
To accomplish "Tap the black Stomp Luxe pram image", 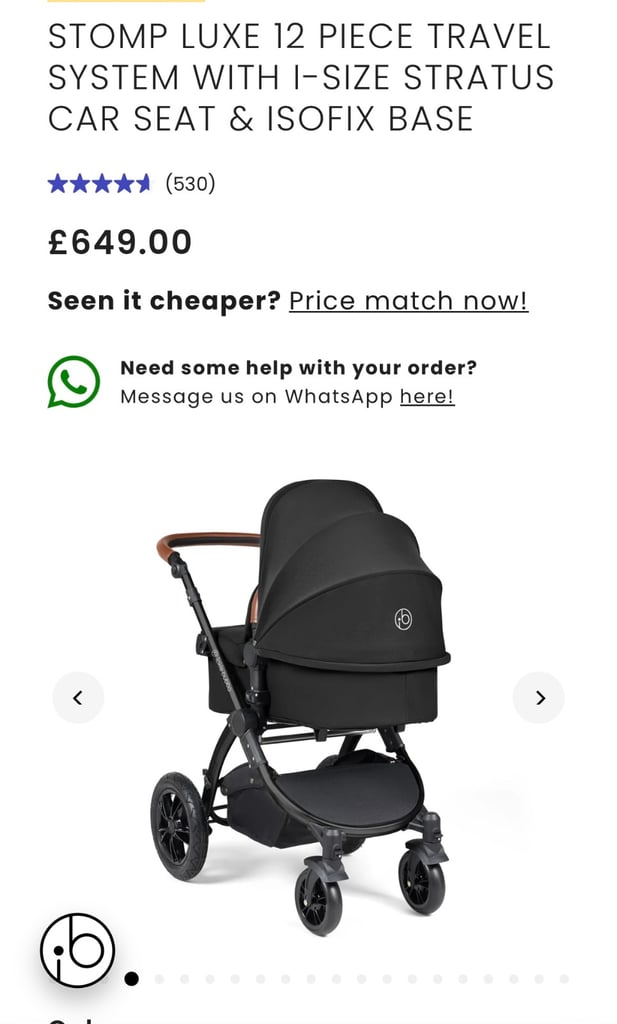I will coord(301,707).
